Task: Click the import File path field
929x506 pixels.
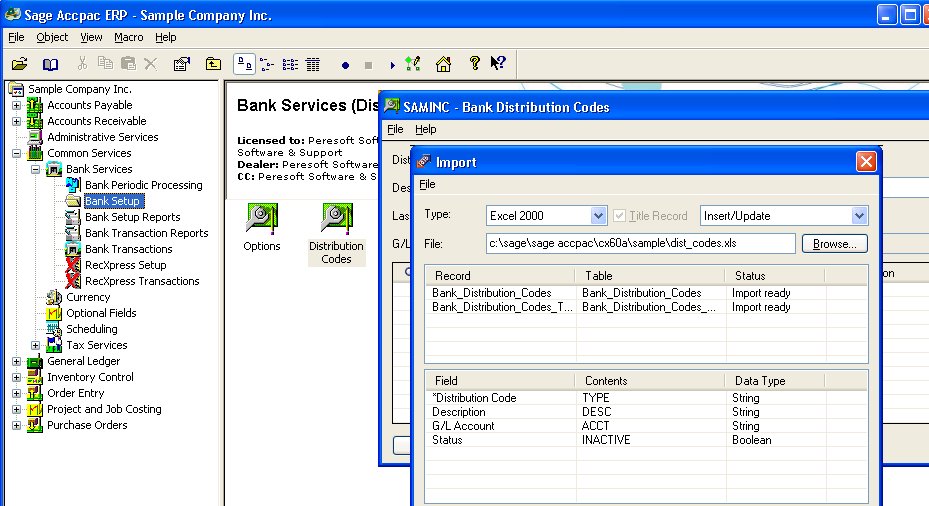Action: [640, 244]
